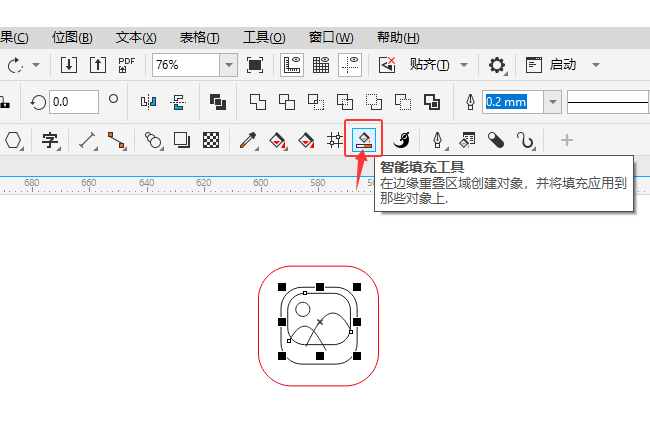Open the 工具(O) menu
The height and width of the screenshot is (429, 650).
tap(264, 38)
